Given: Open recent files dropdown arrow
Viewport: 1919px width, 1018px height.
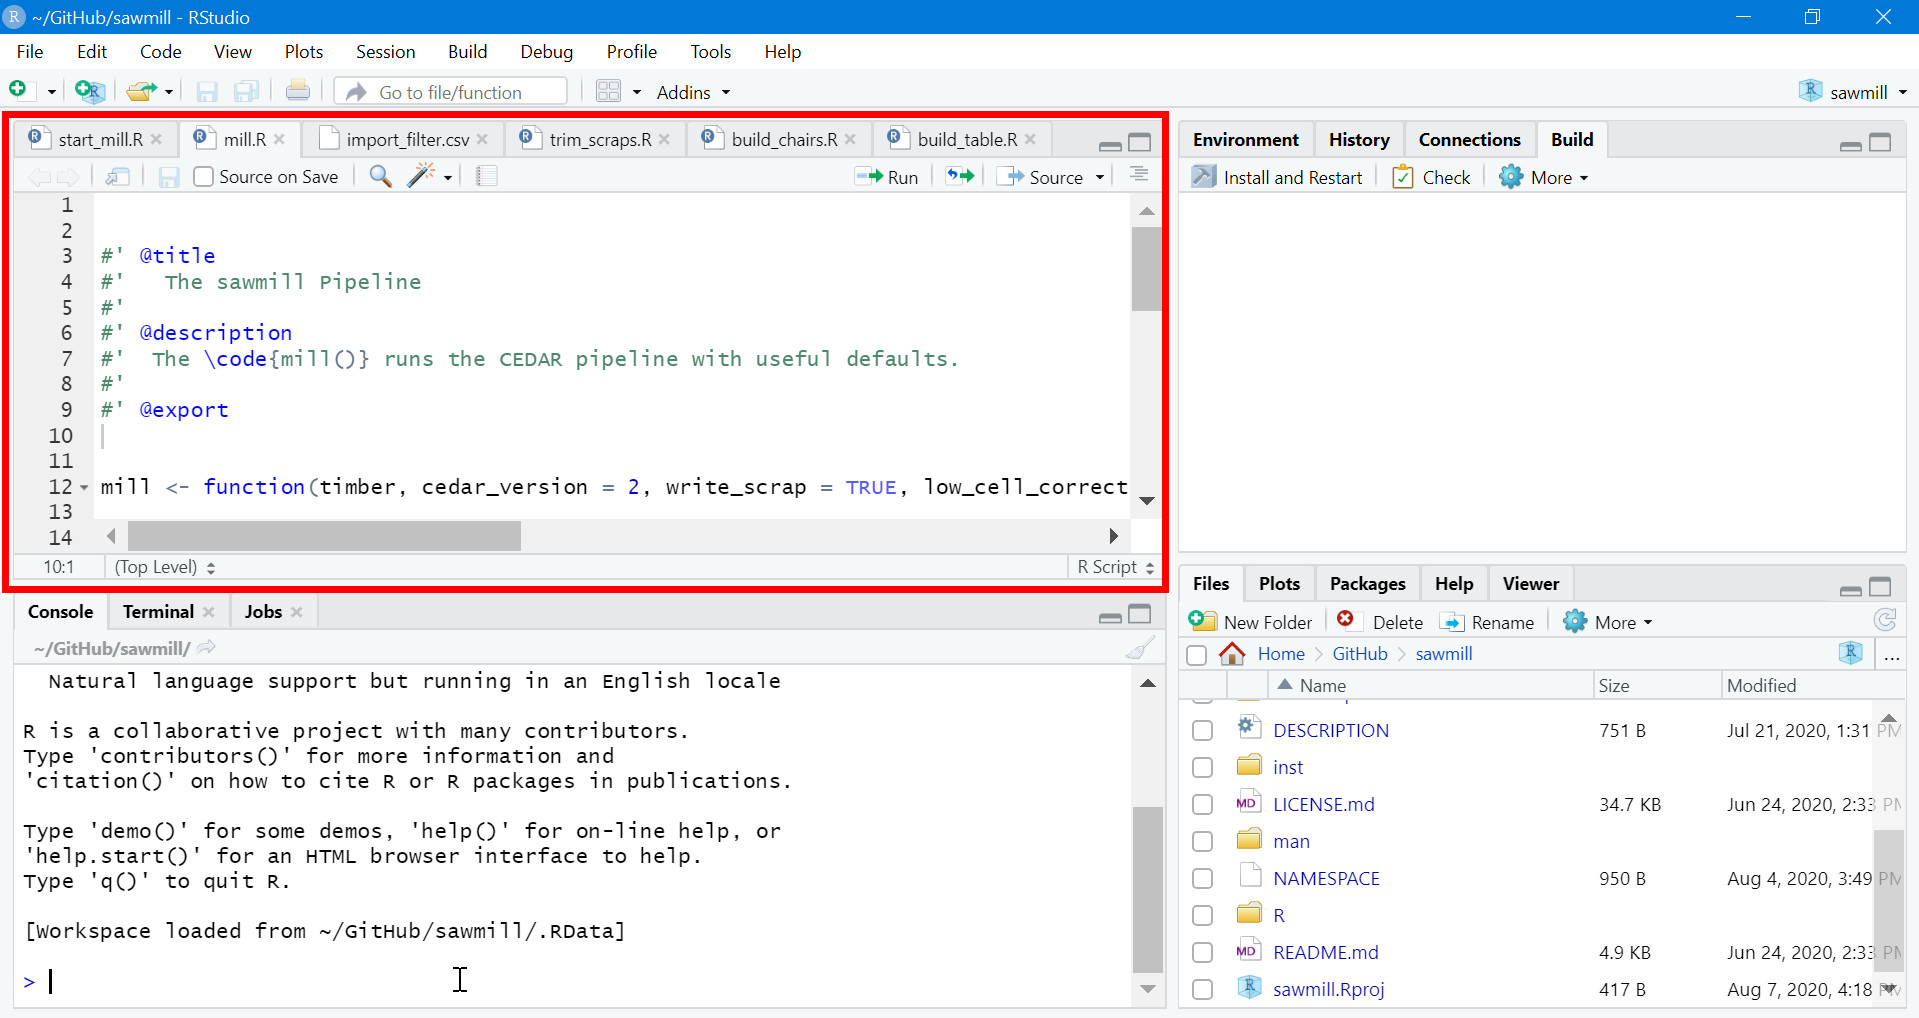Looking at the screenshot, I should 169,92.
